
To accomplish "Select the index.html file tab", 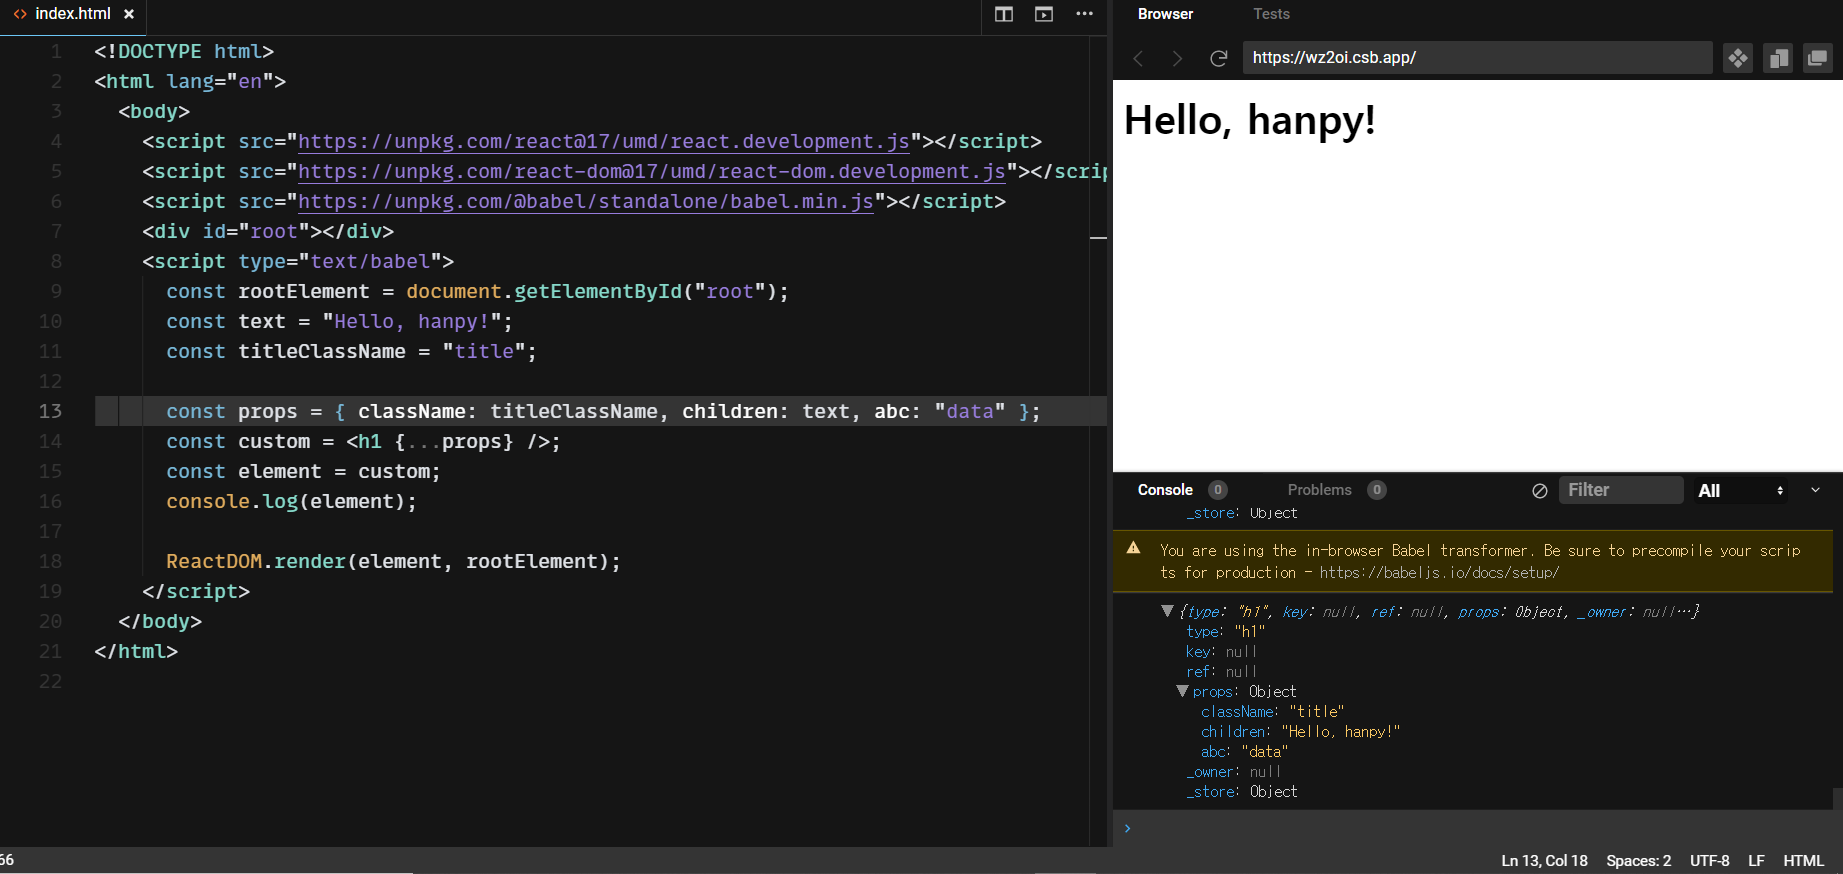I will click(73, 14).
